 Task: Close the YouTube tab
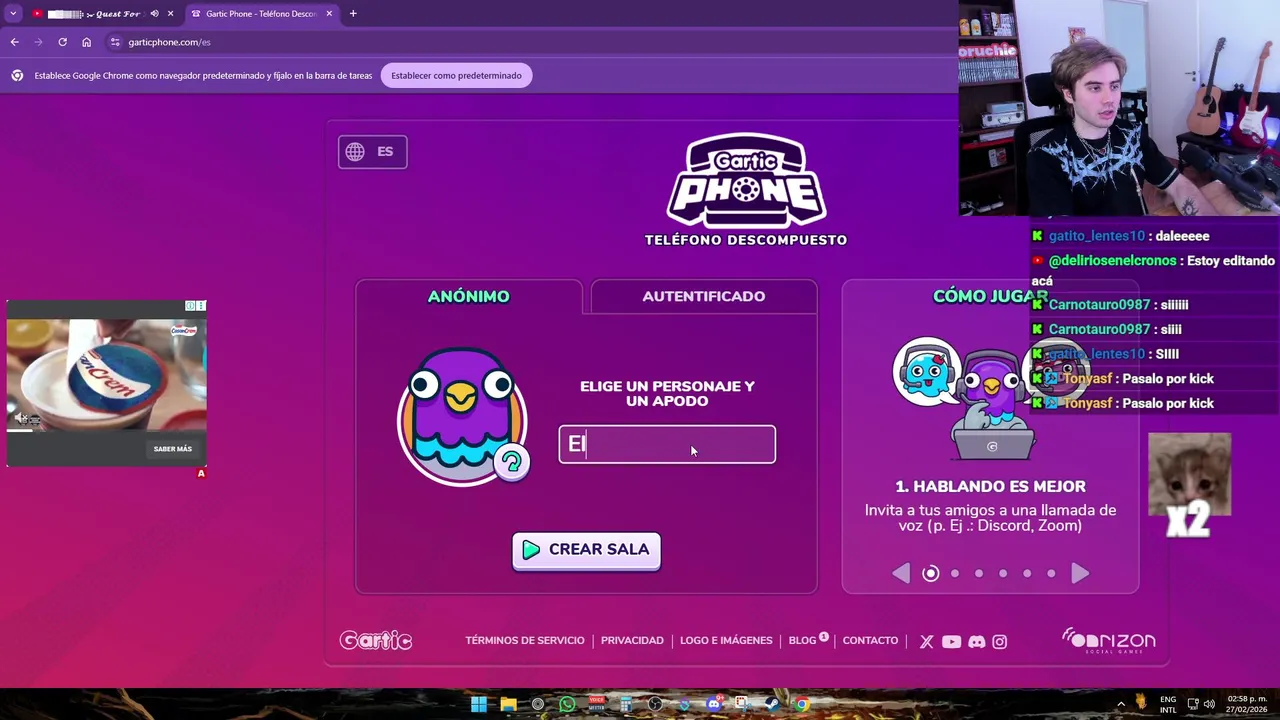click(x=170, y=14)
